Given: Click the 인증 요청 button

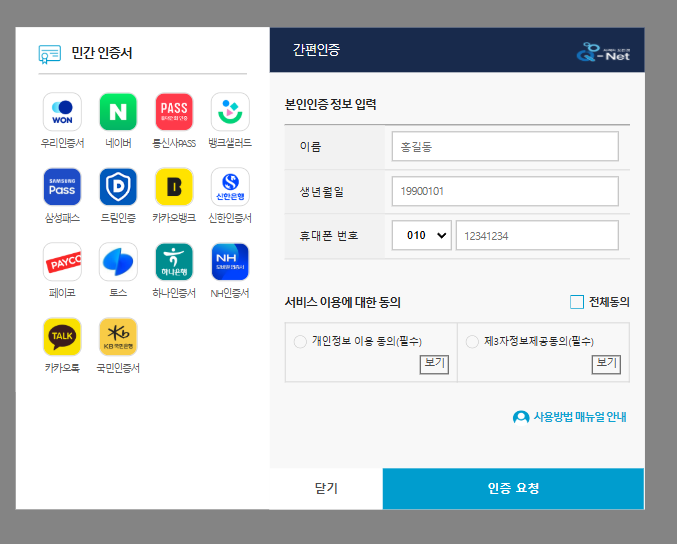Looking at the screenshot, I should click(x=513, y=488).
